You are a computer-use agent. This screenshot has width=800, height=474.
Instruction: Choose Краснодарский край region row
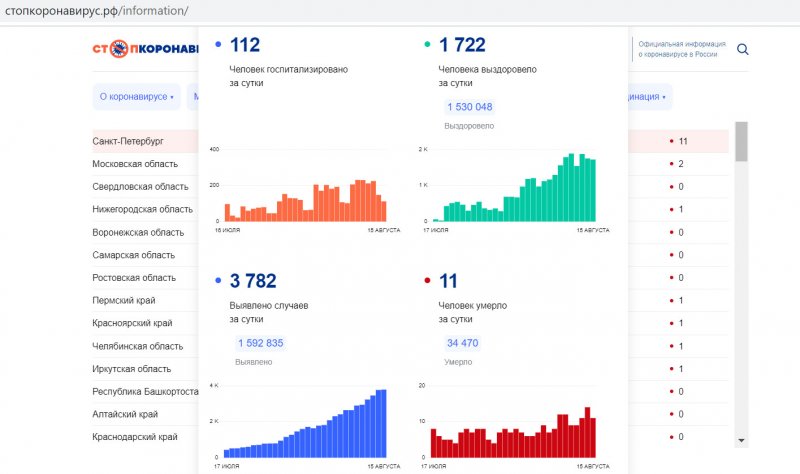(135, 437)
